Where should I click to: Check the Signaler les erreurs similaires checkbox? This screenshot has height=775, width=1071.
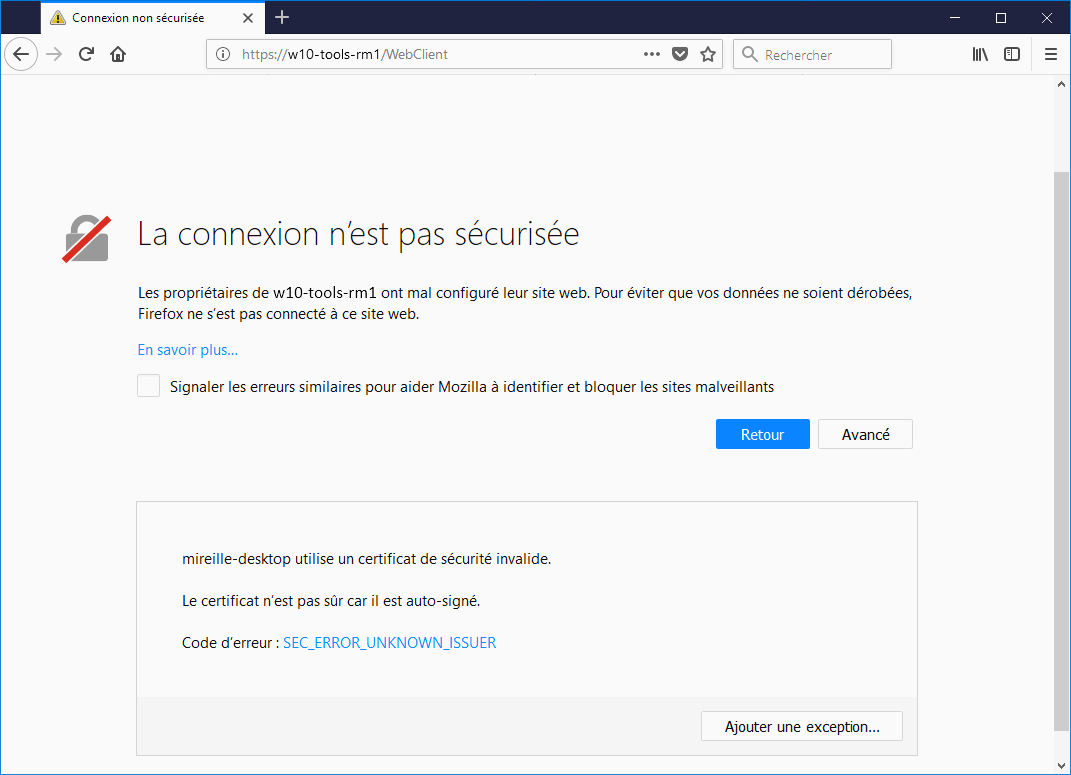[148, 386]
